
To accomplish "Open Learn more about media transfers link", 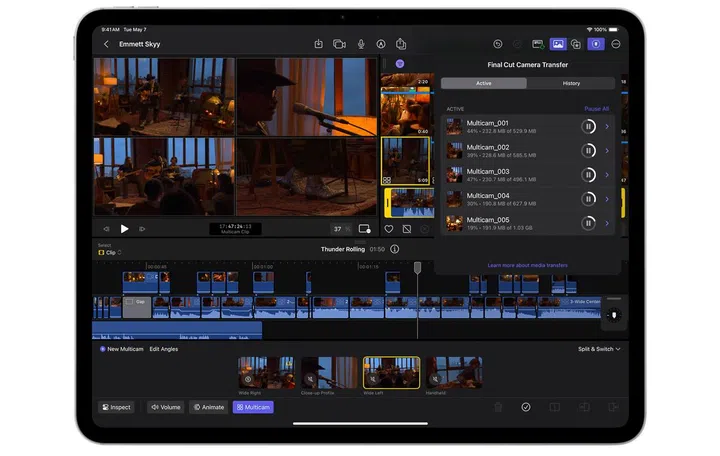I will pos(527,265).
